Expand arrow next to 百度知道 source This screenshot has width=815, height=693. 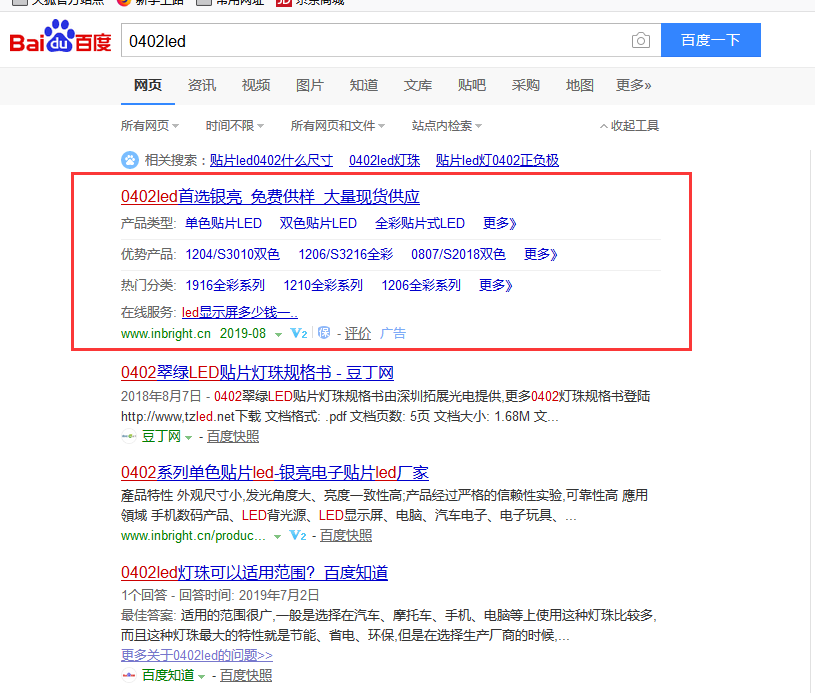coord(201,676)
